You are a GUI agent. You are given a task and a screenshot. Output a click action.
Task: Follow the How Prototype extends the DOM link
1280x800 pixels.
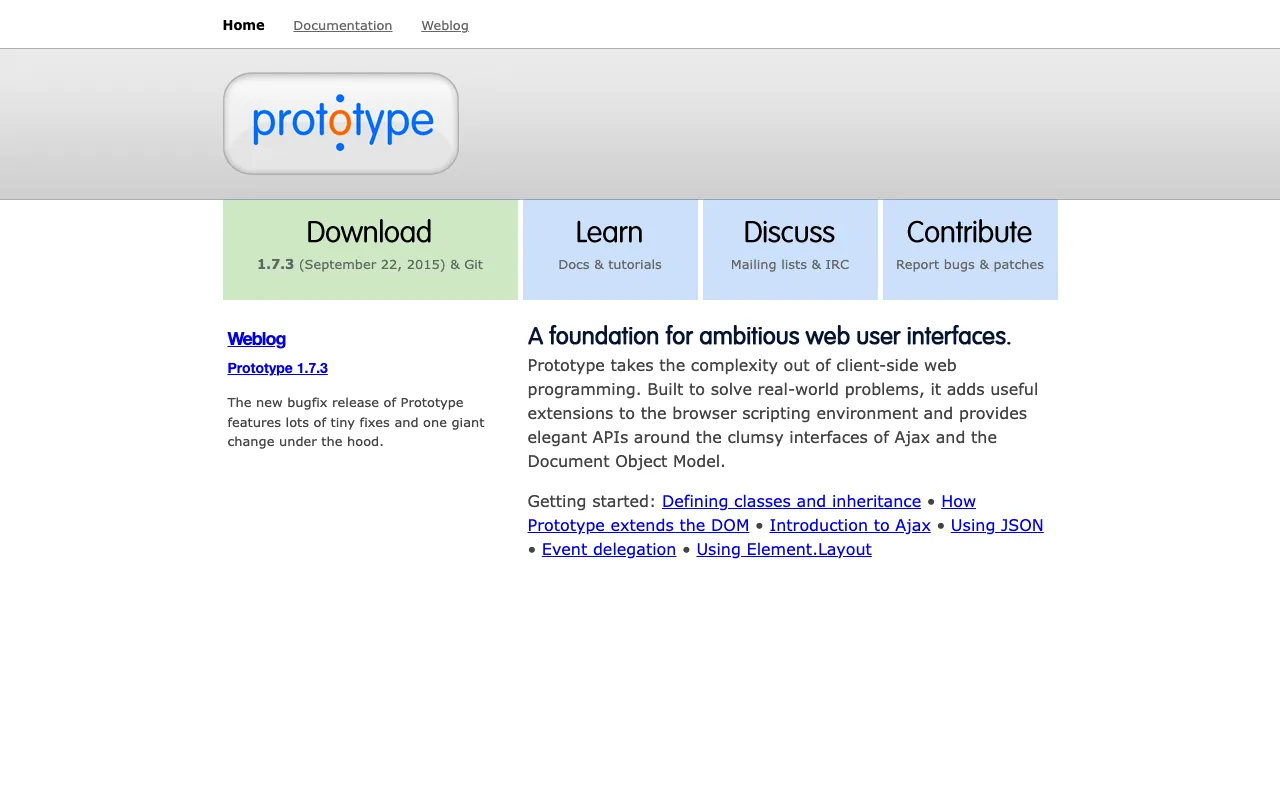(638, 525)
